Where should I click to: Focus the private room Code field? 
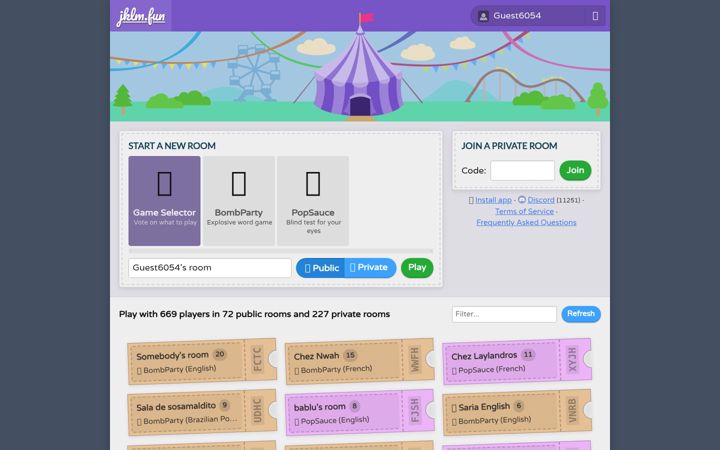(x=523, y=170)
